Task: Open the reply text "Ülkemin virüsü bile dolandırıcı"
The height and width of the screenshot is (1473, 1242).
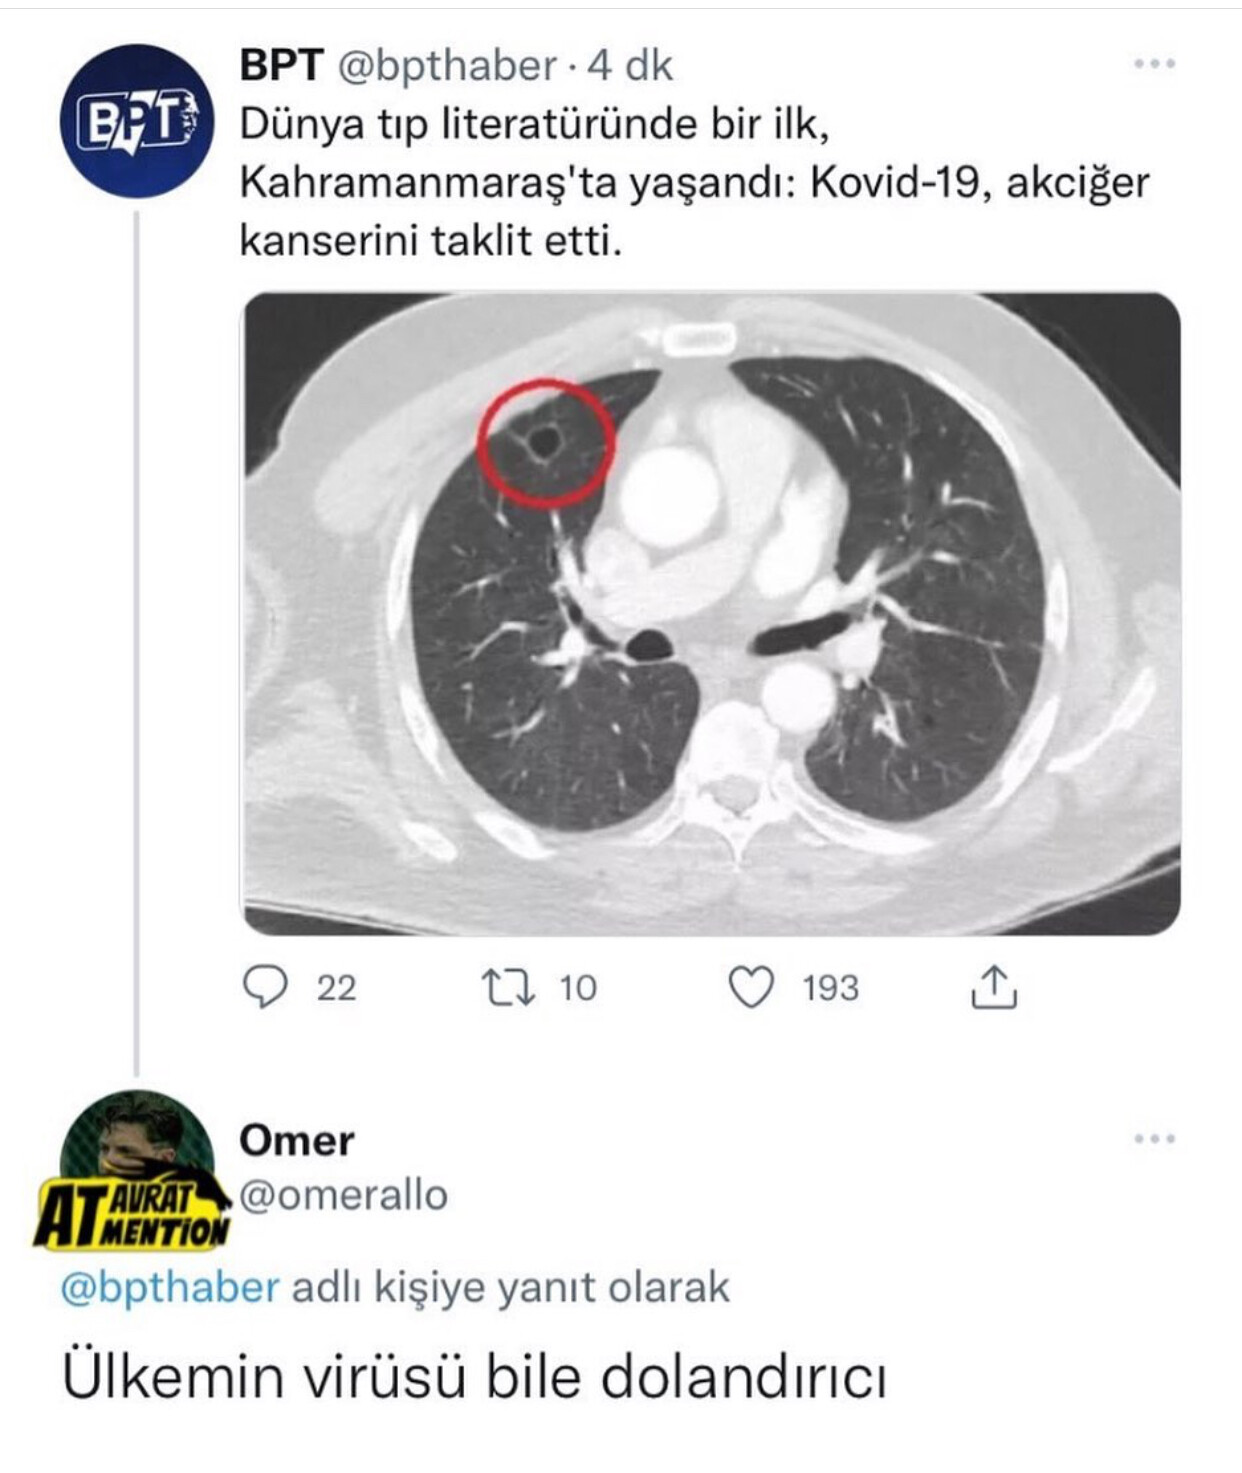Action: (474, 1377)
